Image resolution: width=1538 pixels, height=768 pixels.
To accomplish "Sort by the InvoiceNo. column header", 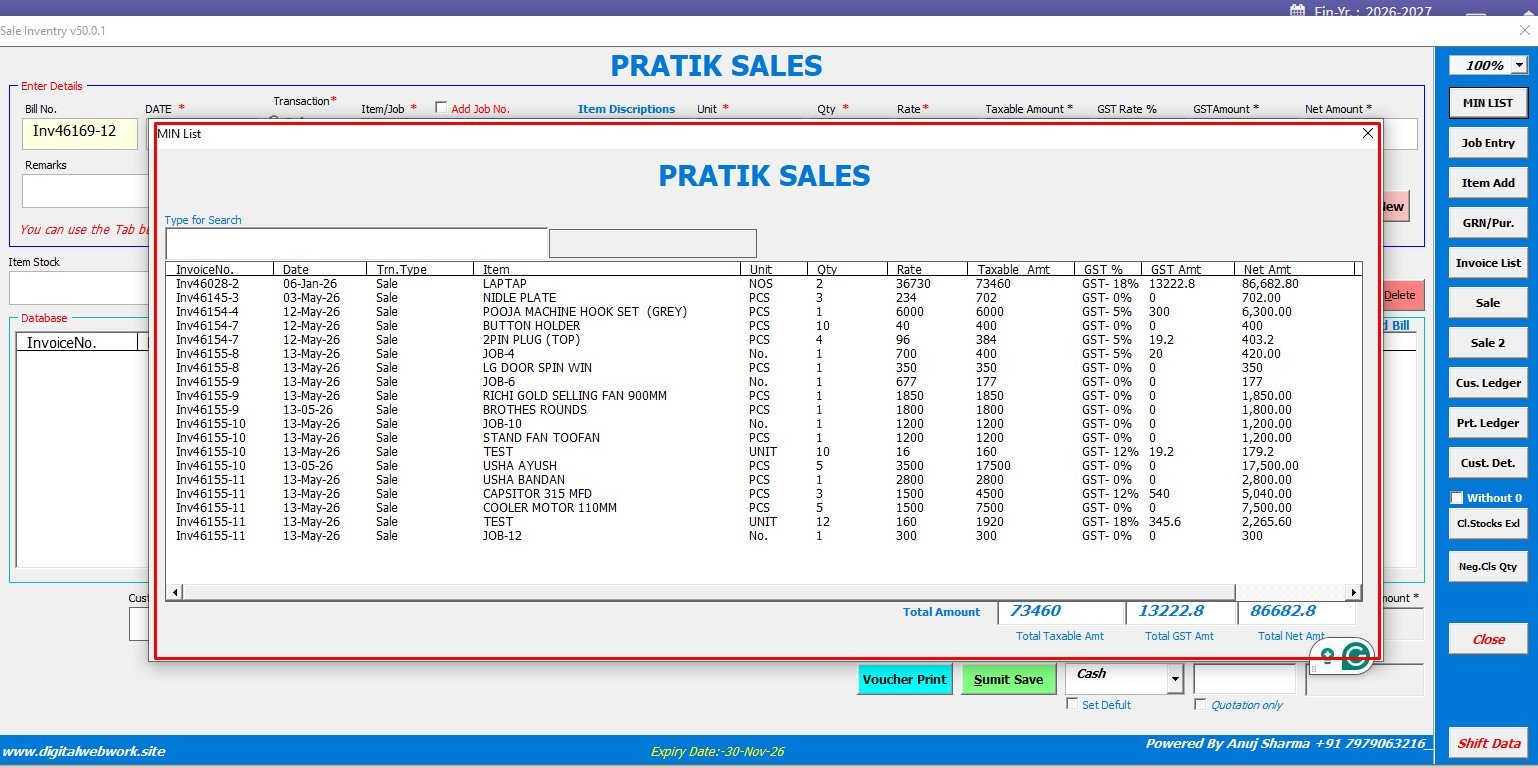I will pyautogui.click(x=220, y=269).
